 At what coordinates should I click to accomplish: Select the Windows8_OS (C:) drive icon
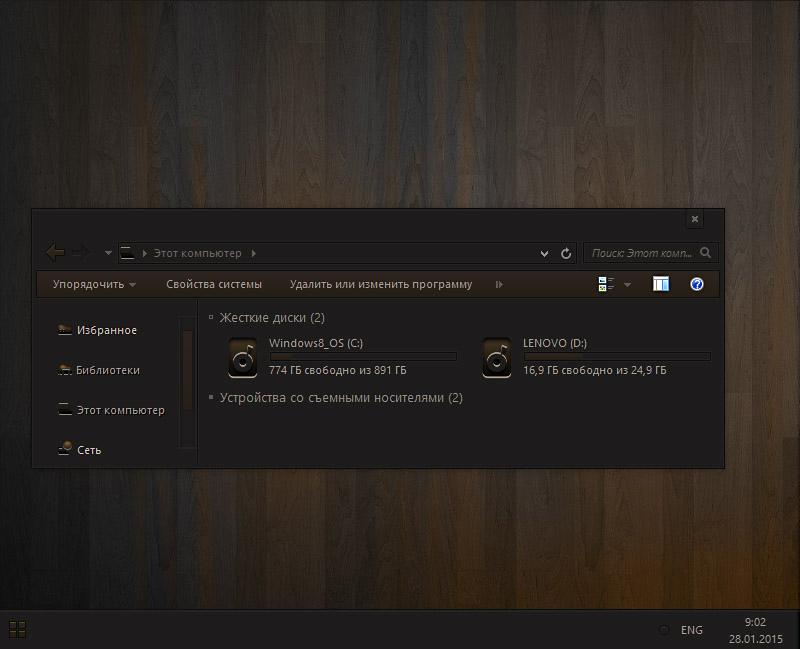tap(243, 358)
